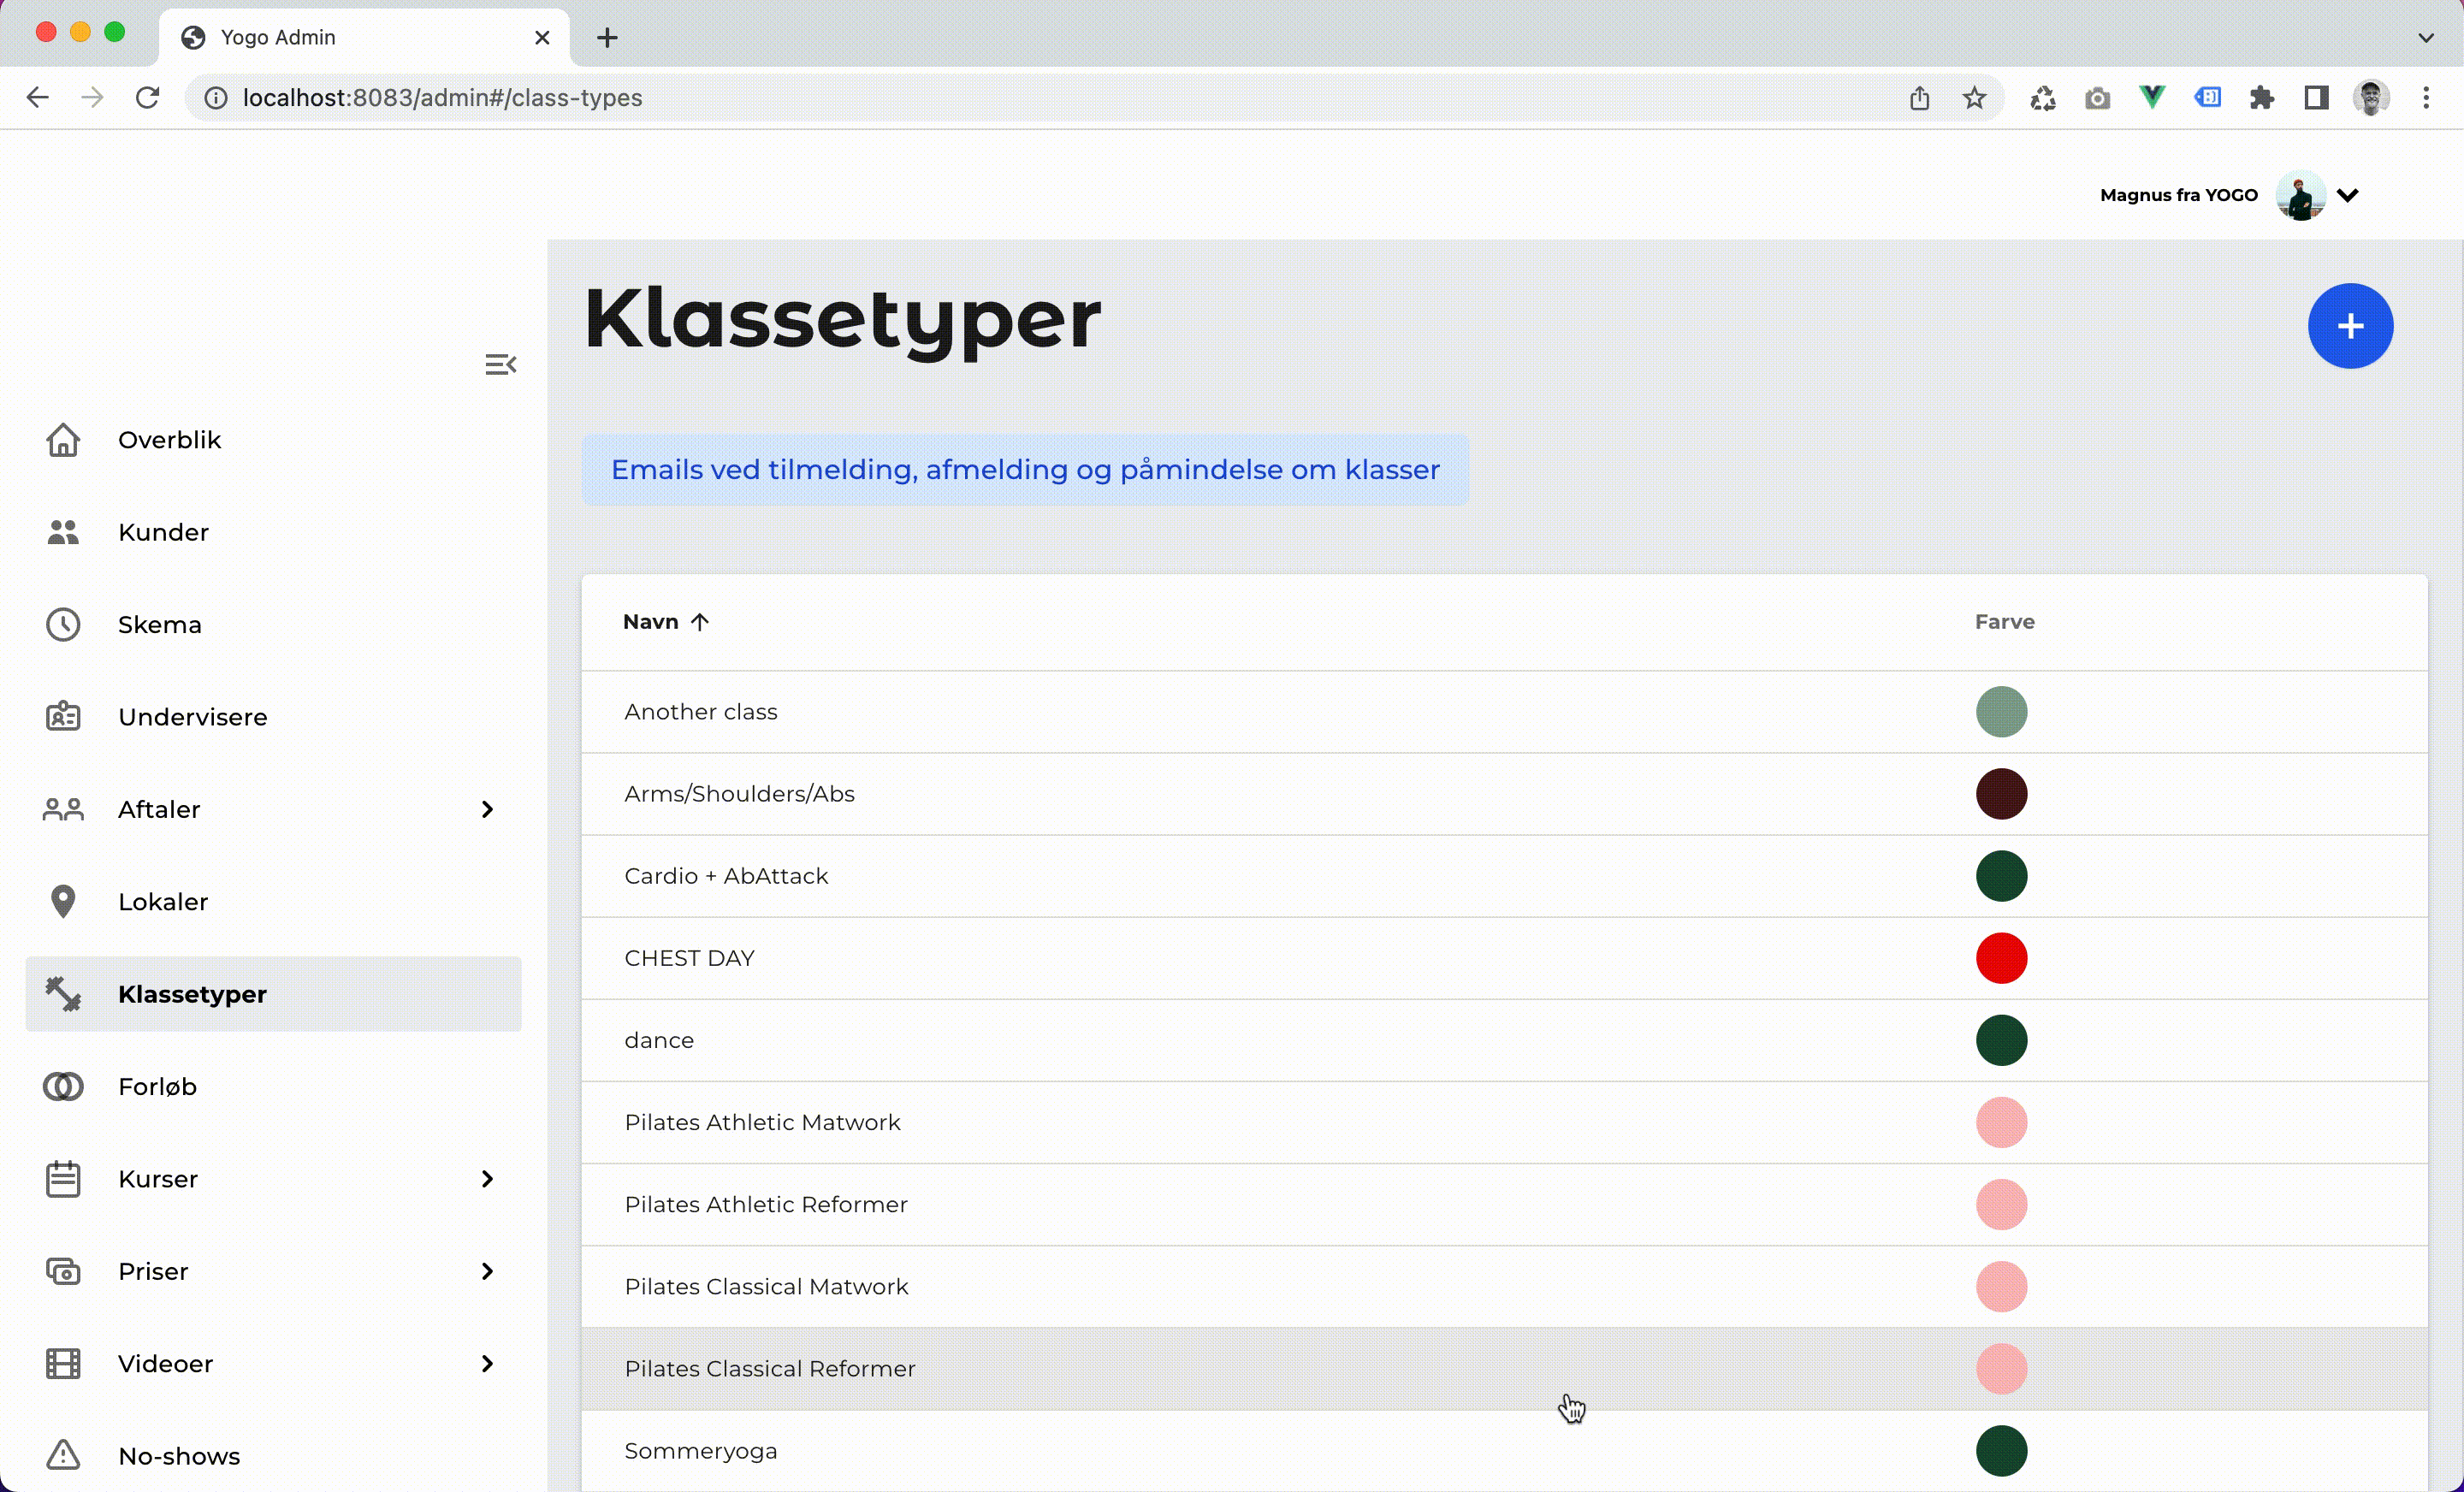Expand the Priser submenu chevron

pyautogui.click(x=487, y=1271)
